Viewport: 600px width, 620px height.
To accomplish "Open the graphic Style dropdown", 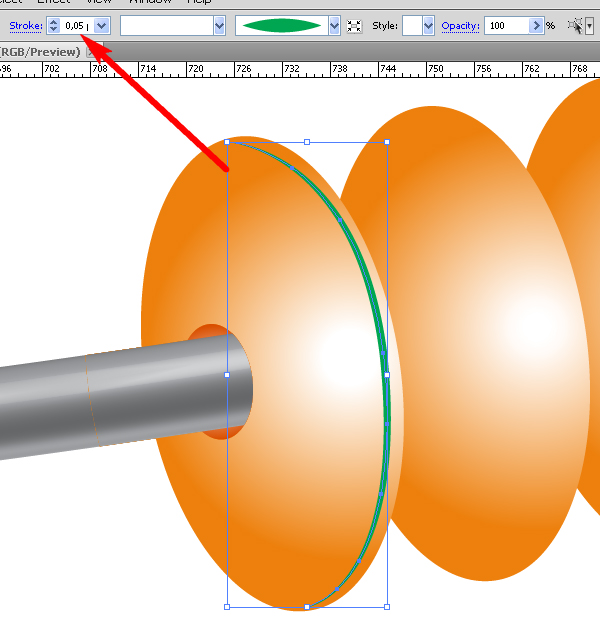I will coord(428,26).
